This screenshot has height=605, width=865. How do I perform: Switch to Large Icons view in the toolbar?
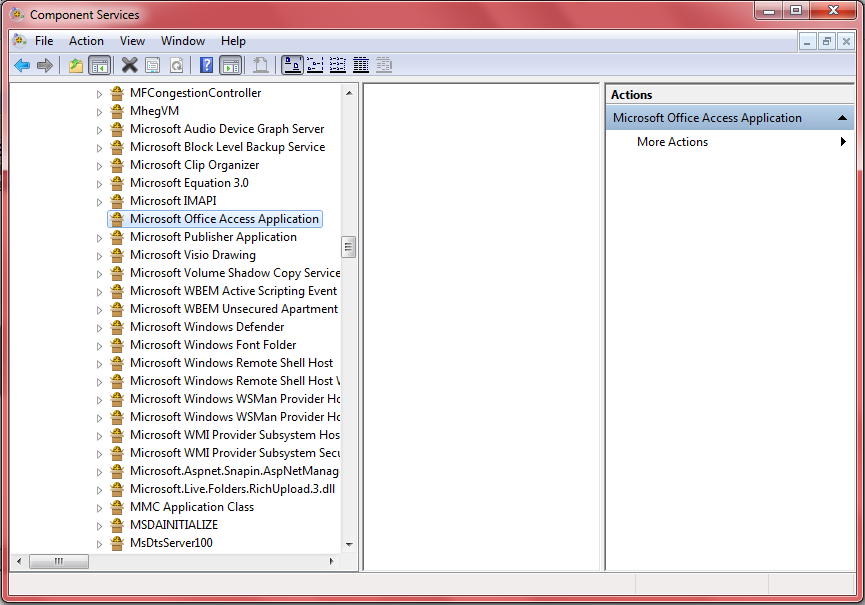pos(292,66)
